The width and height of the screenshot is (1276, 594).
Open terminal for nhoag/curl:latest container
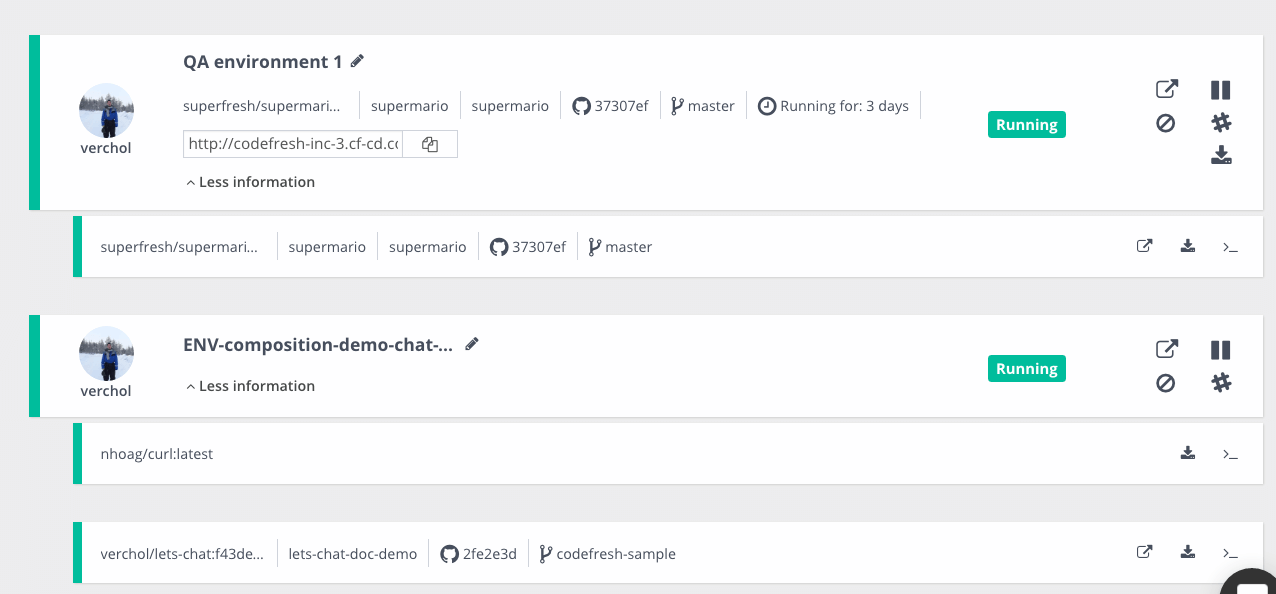point(1230,454)
